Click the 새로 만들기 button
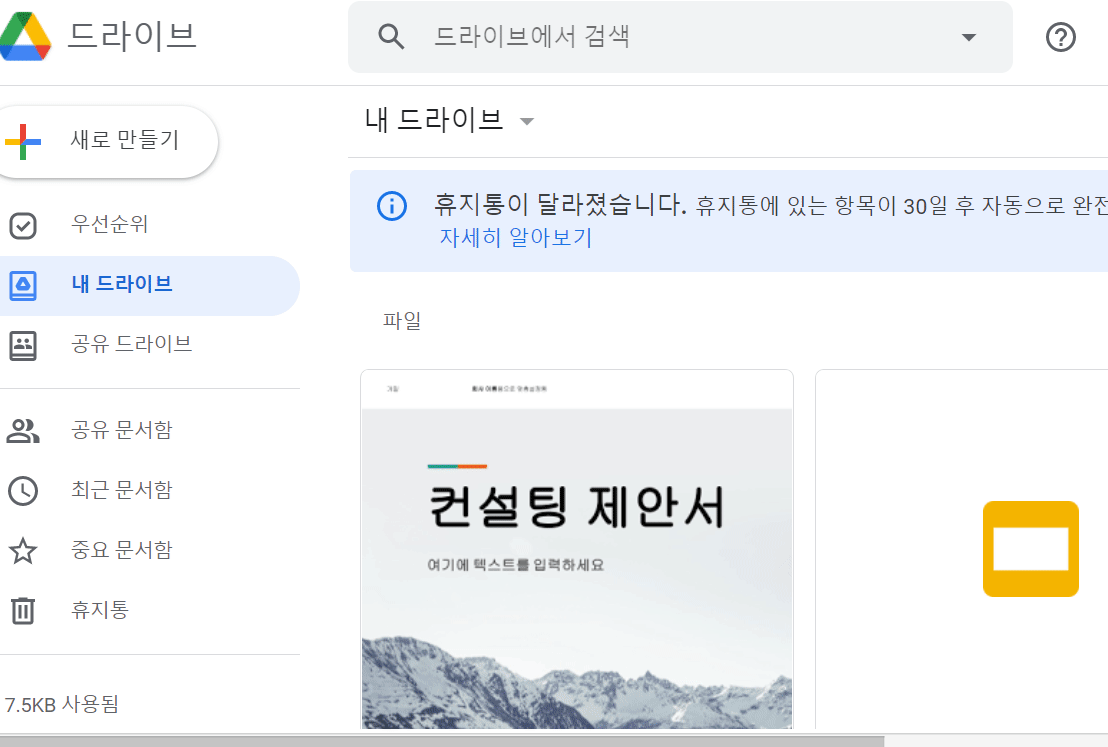Viewport: 1108px width, 747px height. click(108, 141)
